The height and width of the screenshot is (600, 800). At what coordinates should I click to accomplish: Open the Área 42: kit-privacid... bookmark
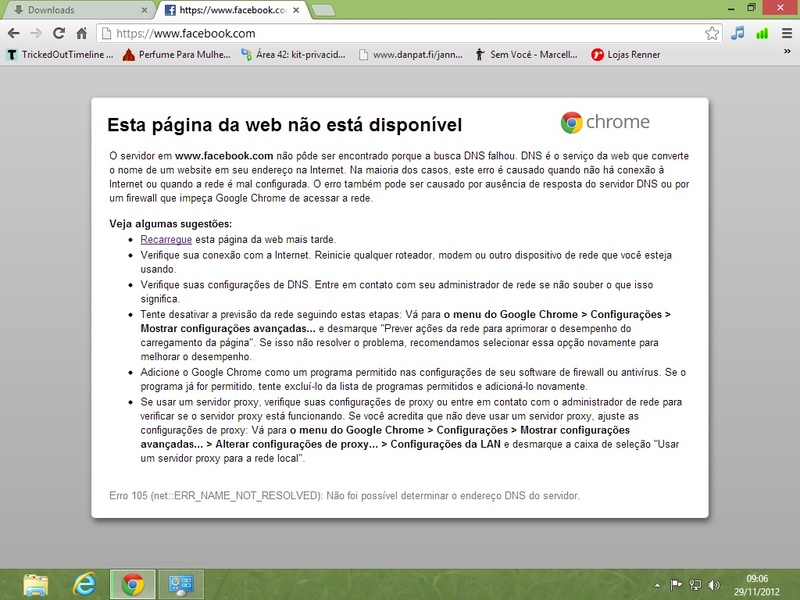point(293,55)
